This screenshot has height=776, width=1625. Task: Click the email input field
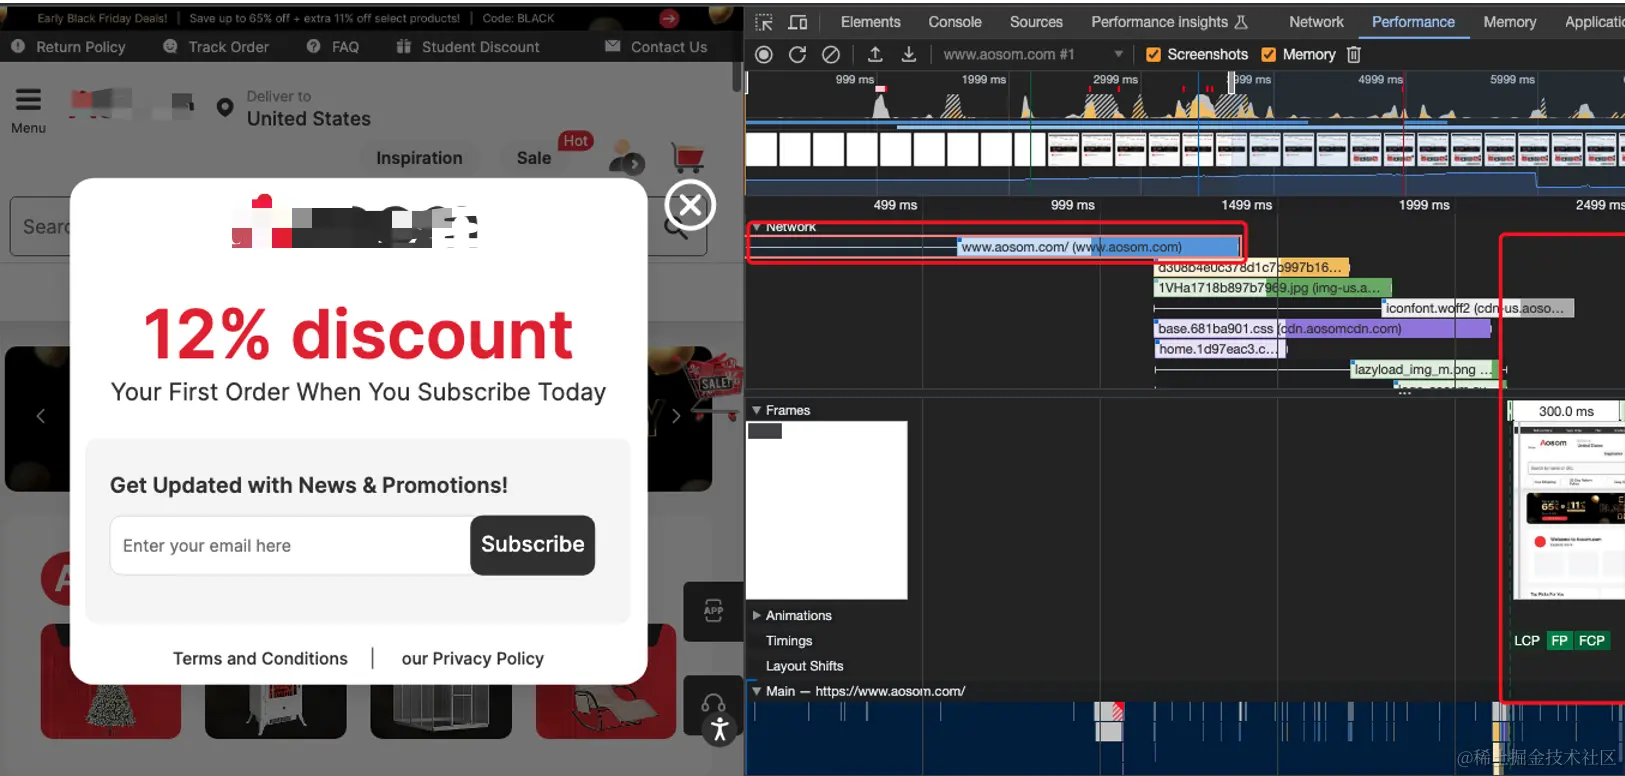pos(290,546)
